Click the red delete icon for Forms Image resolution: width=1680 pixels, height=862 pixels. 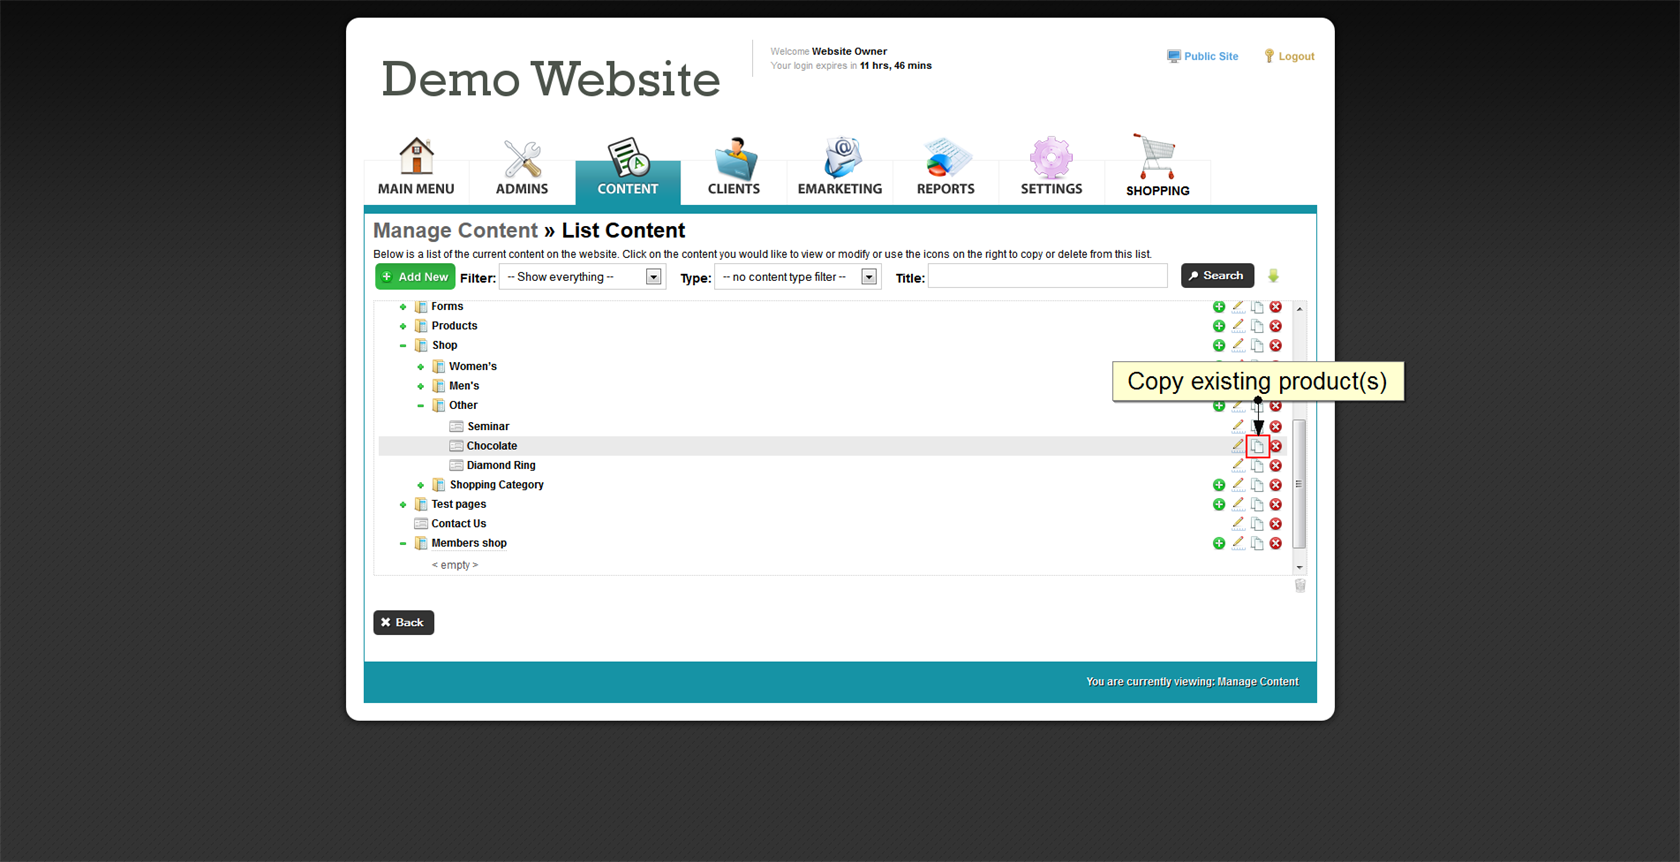(x=1276, y=307)
